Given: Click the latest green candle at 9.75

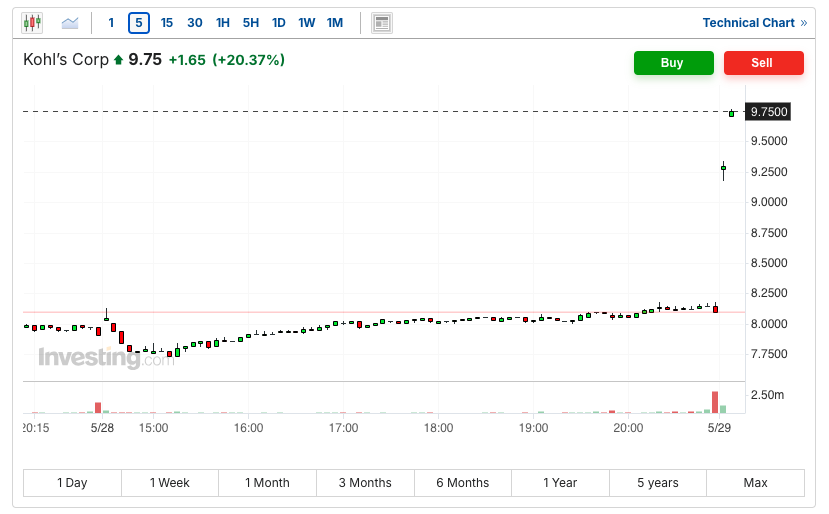Looking at the screenshot, I should [x=732, y=113].
